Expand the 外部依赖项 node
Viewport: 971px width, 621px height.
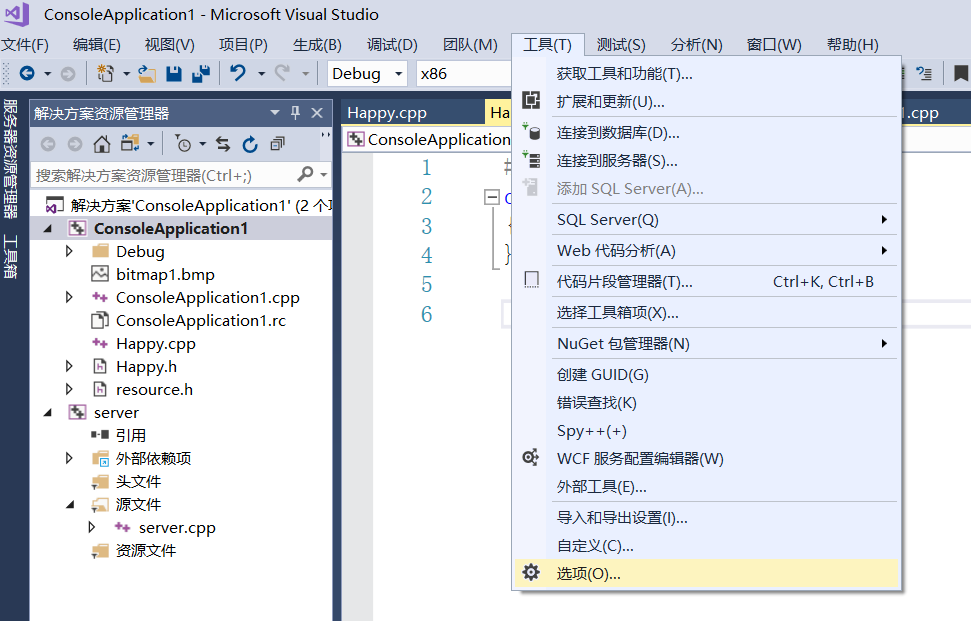(x=69, y=458)
